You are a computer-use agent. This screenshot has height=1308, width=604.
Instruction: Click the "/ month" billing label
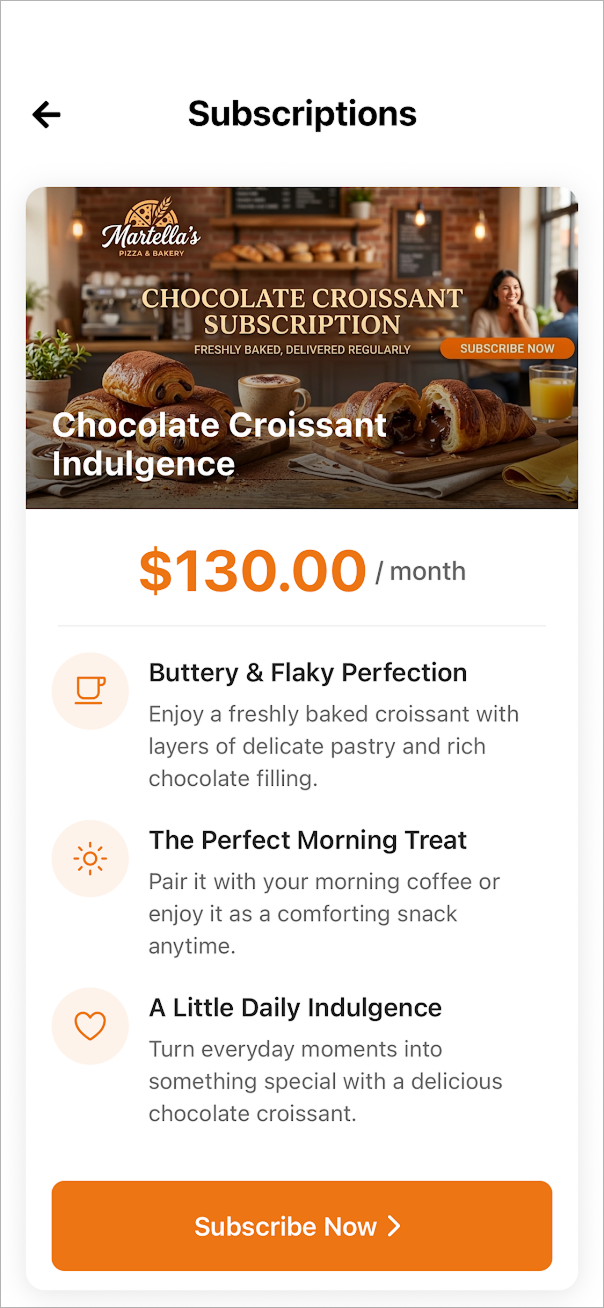(x=421, y=572)
